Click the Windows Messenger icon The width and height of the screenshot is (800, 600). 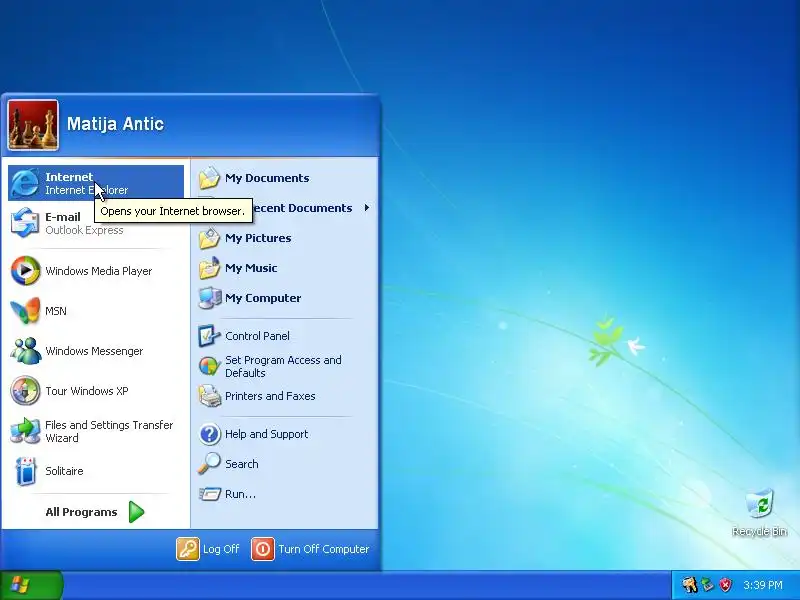pyautogui.click(x=25, y=351)
